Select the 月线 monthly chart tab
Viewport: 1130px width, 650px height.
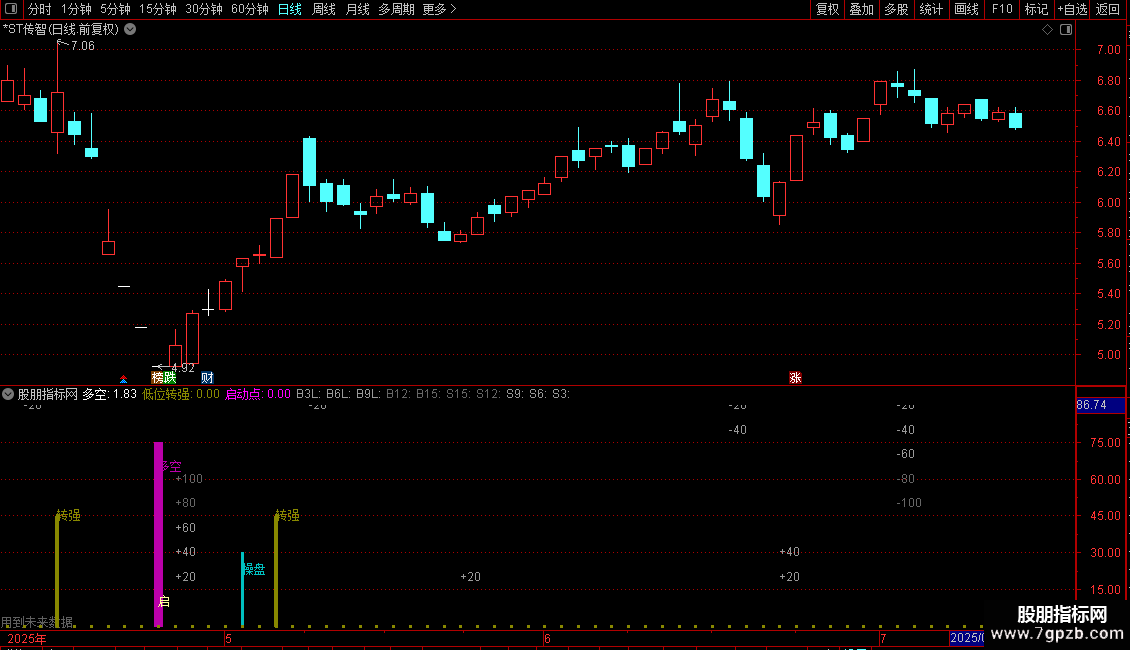tap(357, 9)
